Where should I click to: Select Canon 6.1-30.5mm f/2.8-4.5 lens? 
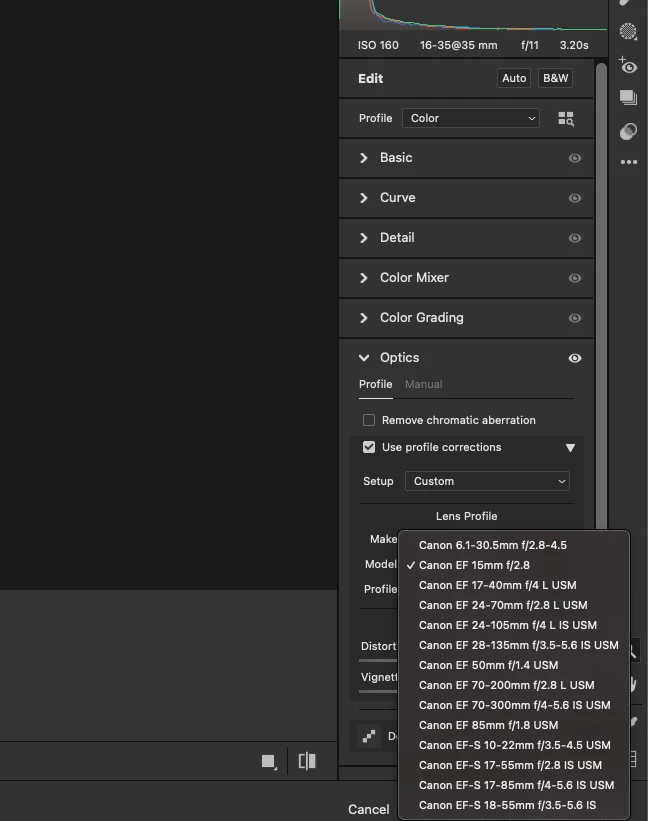[x=513, y=545]
